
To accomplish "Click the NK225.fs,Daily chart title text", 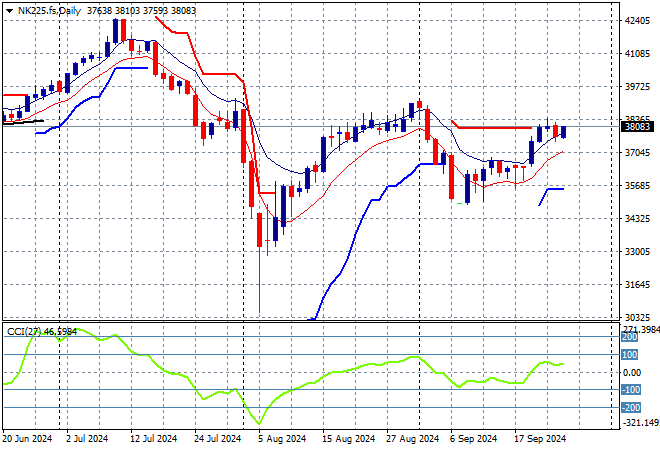I will click(x=49, y=11).
